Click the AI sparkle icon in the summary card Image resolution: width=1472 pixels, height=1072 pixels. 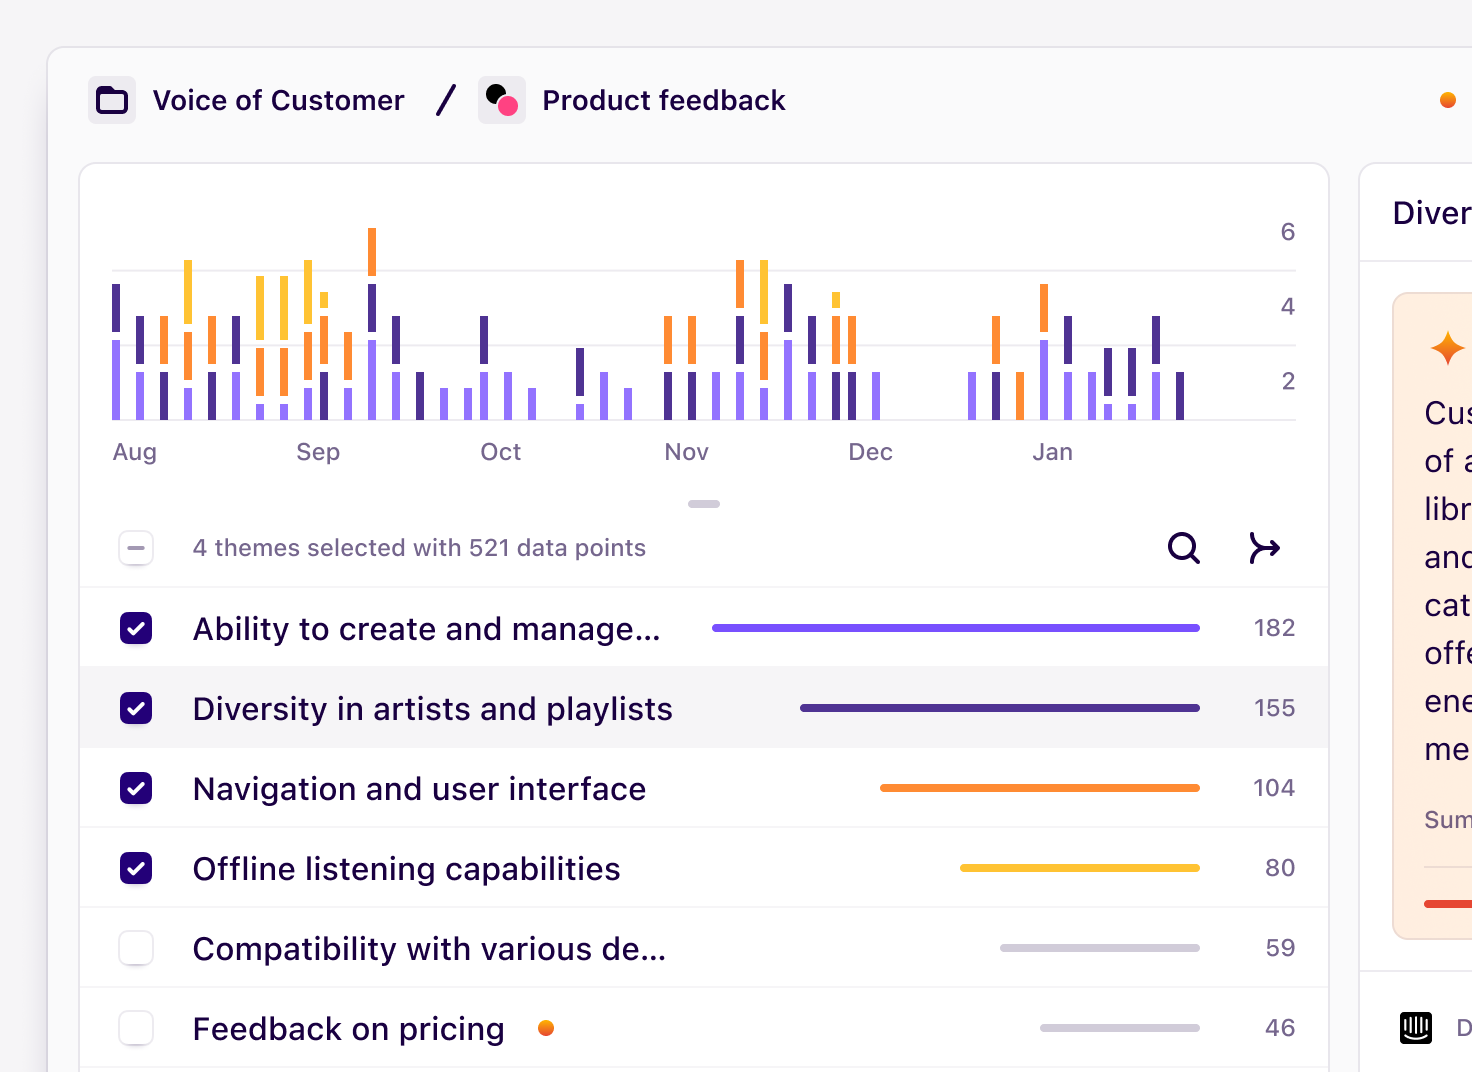coord(1447,349)
